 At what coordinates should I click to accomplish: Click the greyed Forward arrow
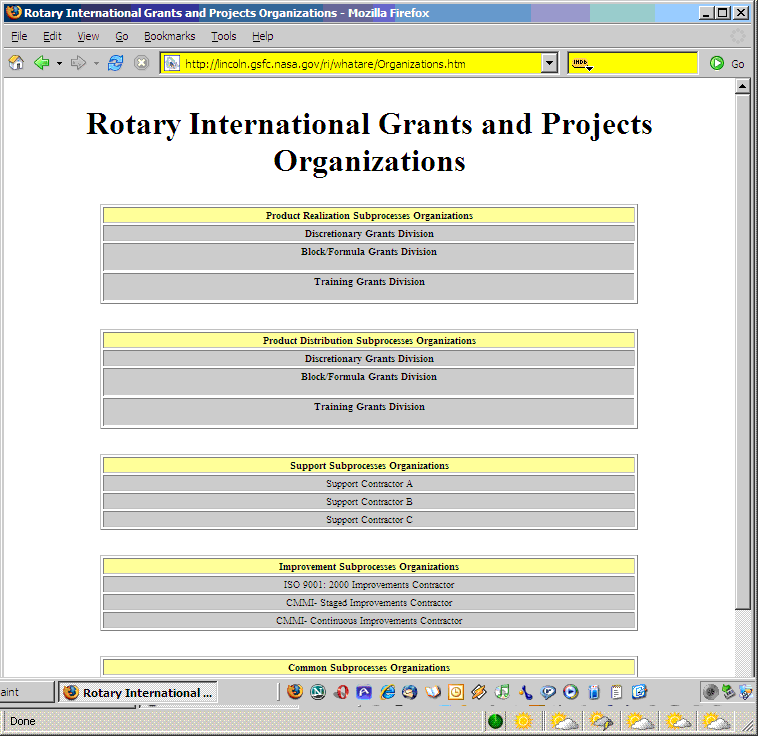click(78, 63)
